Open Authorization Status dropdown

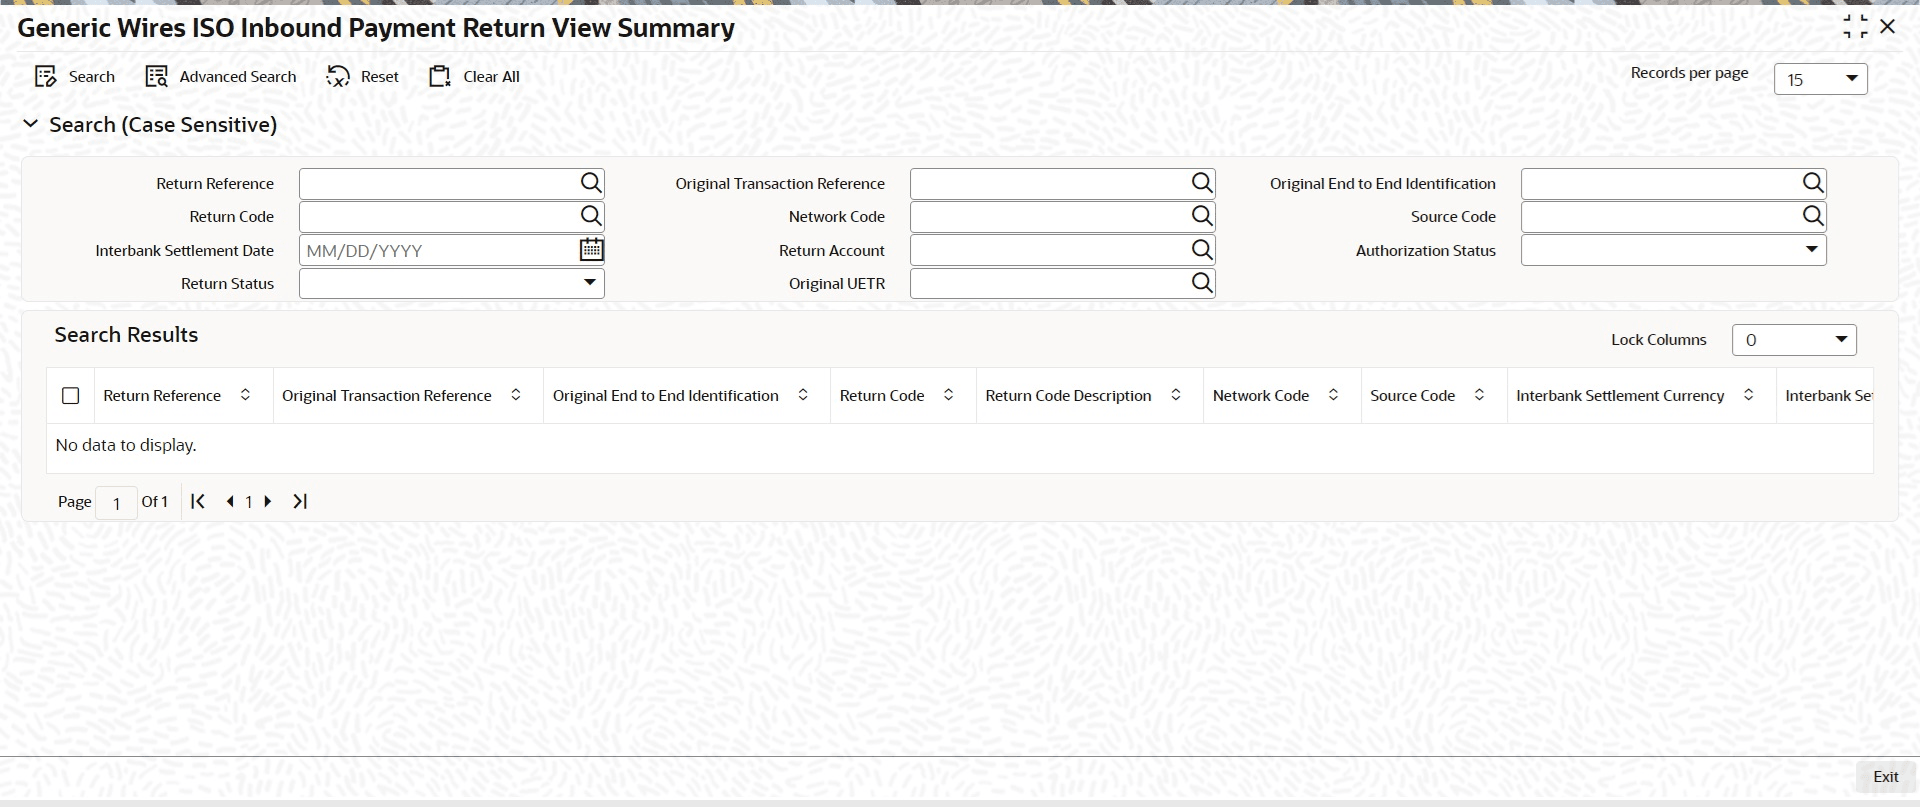click(1674, 250)
